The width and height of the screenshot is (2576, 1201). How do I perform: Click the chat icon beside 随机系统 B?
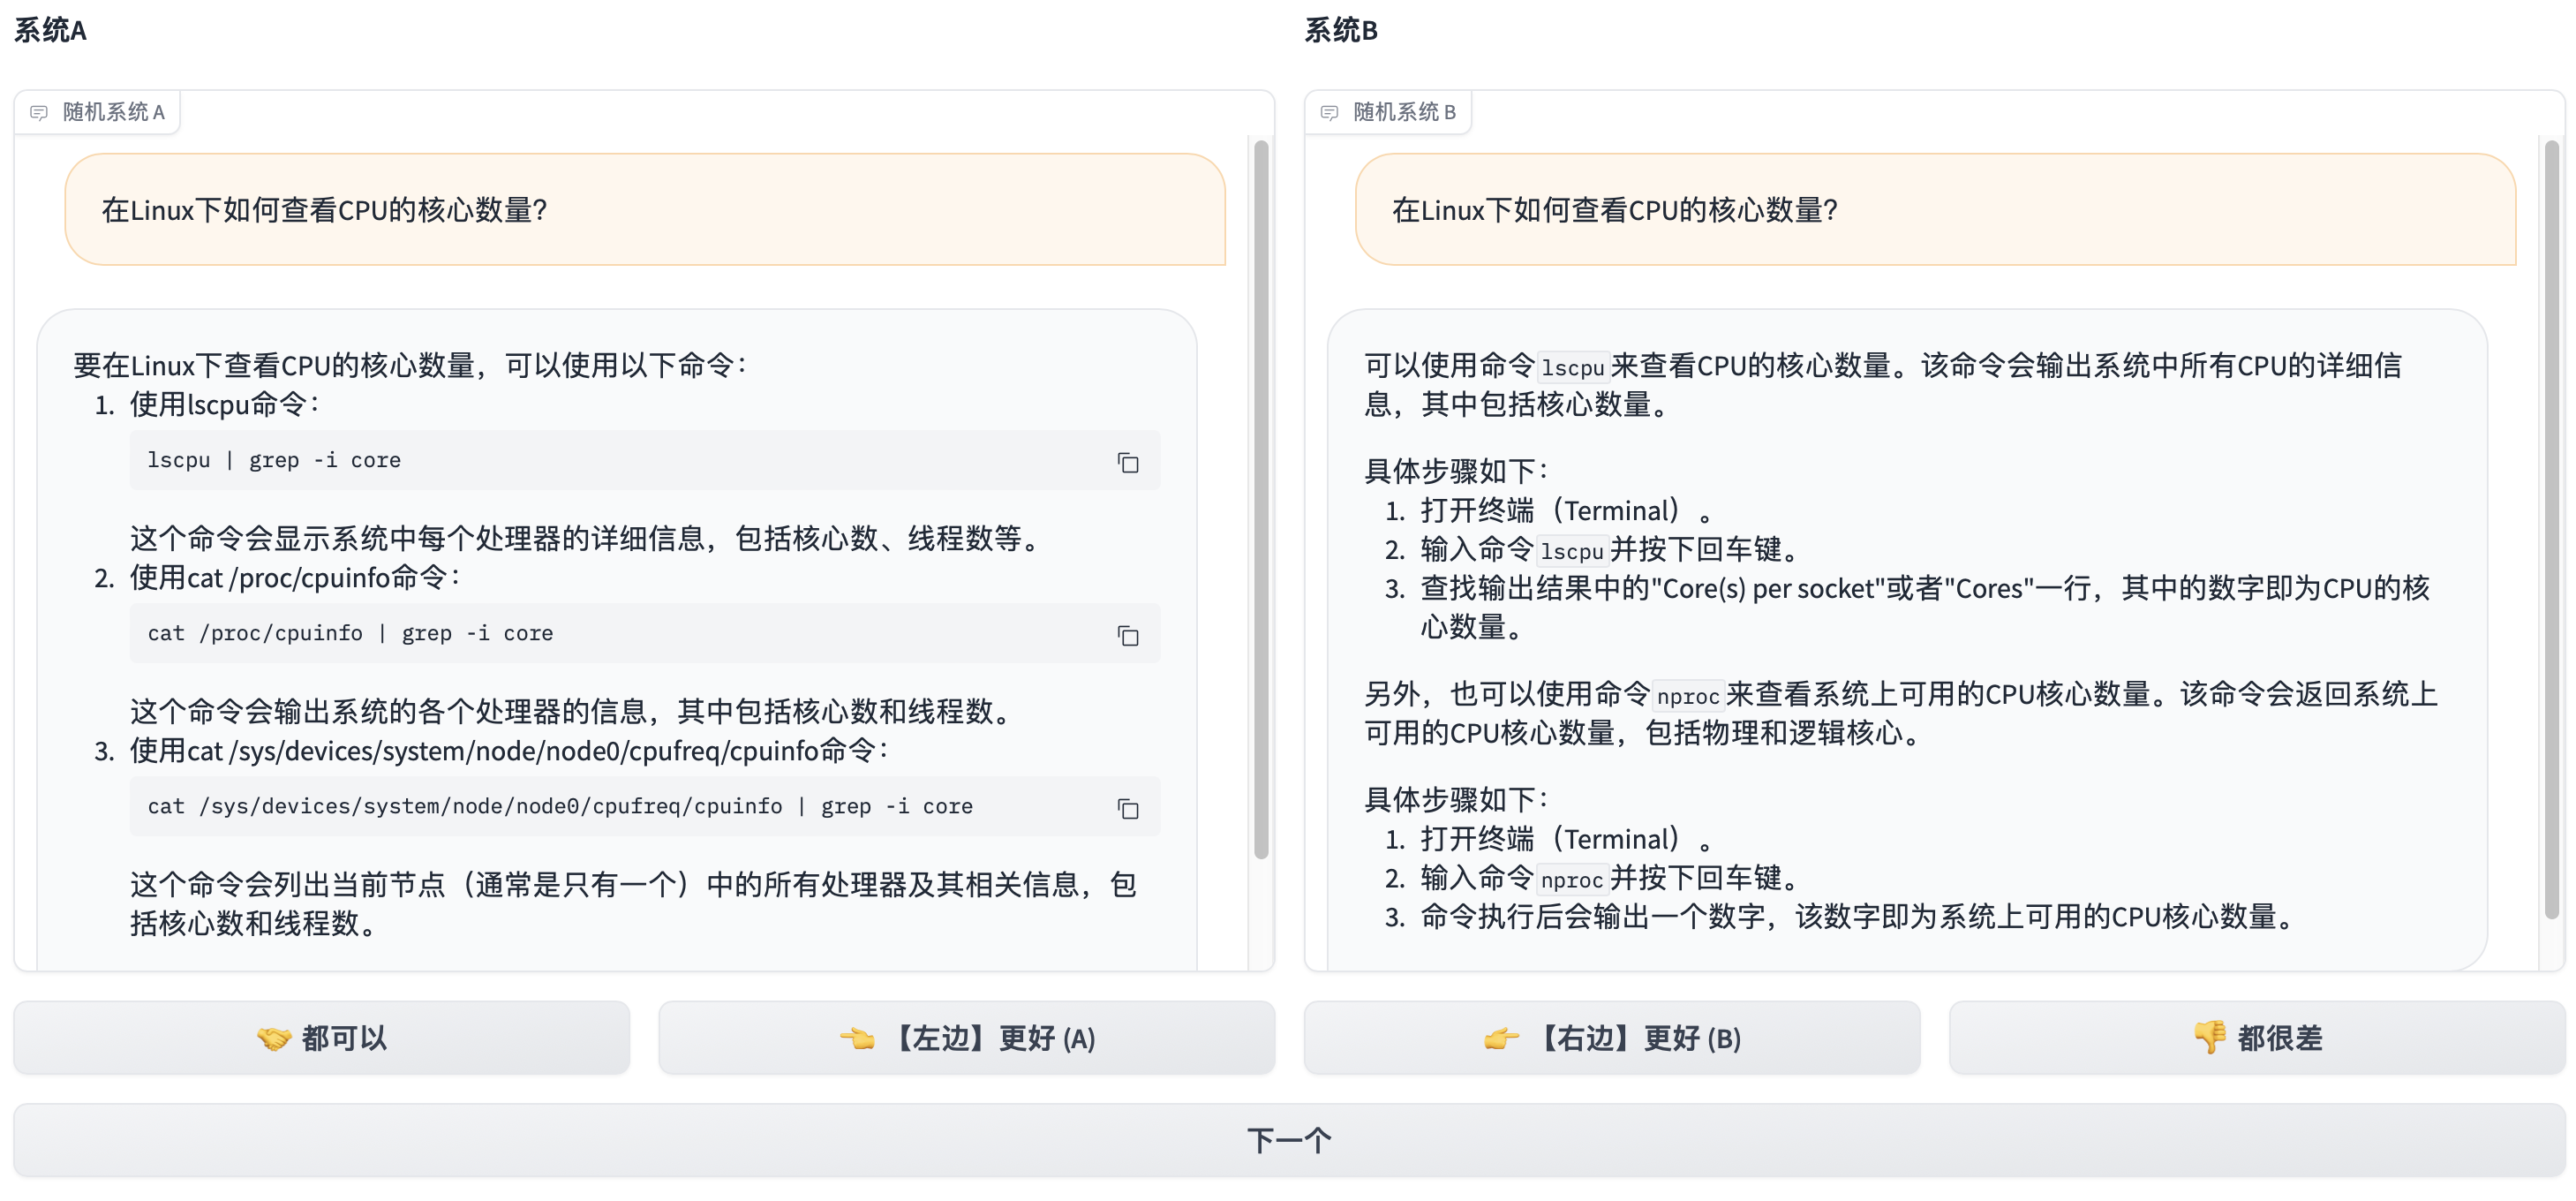(1329, 112)
